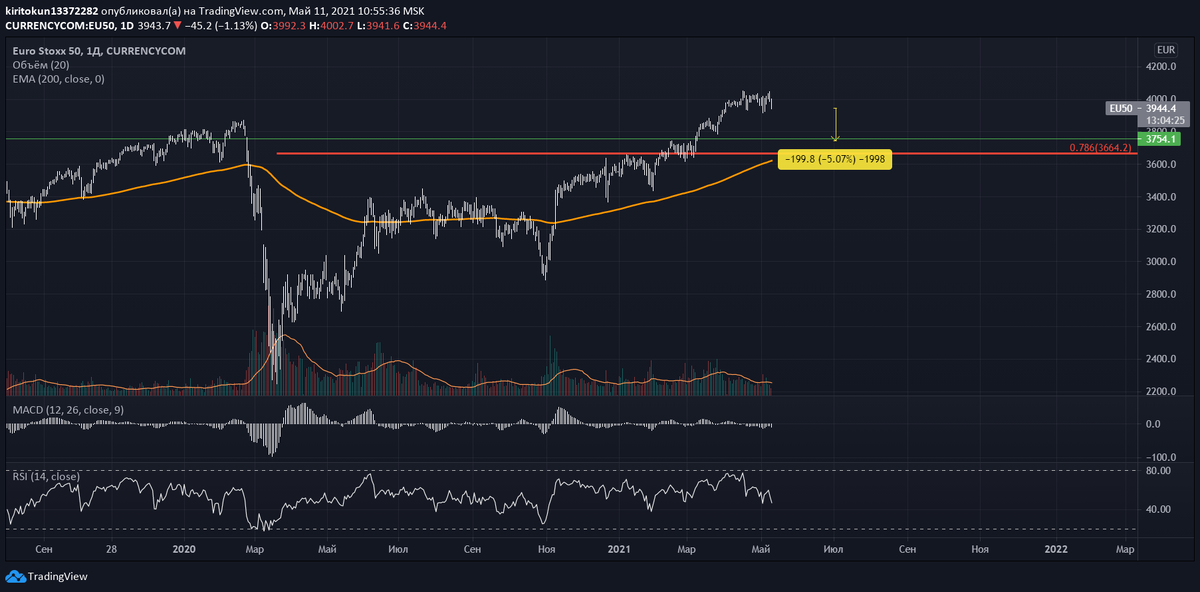Click Май 2021 on the time axis
1200x592 pixels.
click(x=762, y=549)
